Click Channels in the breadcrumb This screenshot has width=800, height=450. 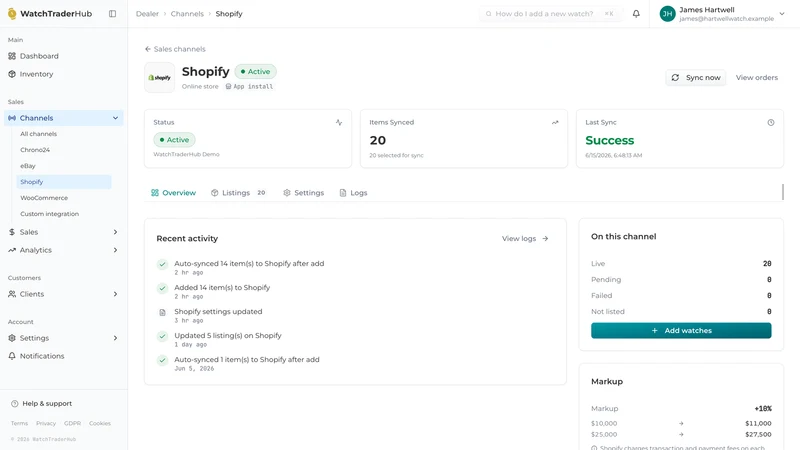(x=187, y=14)
